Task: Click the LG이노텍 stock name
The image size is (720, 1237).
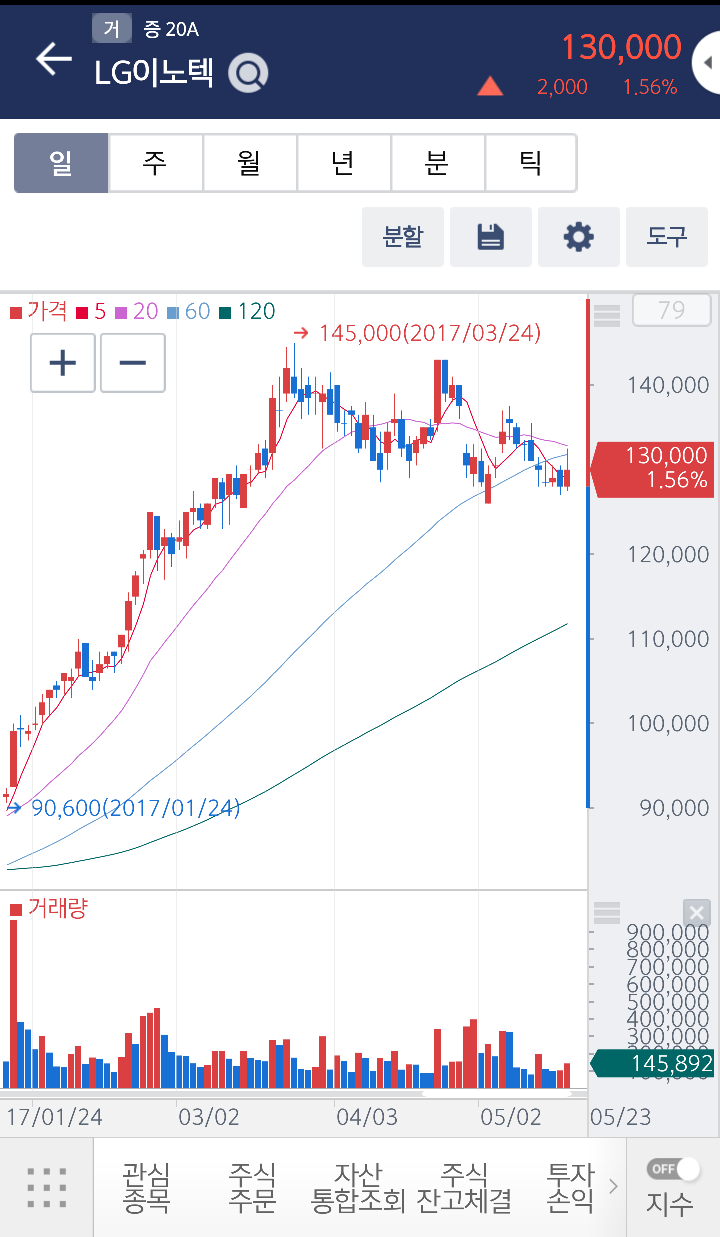Action: 154,73
